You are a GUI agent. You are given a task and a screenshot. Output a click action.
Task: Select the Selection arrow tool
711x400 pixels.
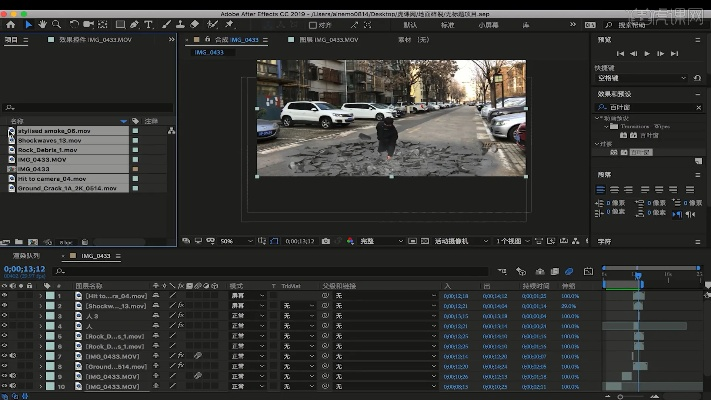(29, 24)
